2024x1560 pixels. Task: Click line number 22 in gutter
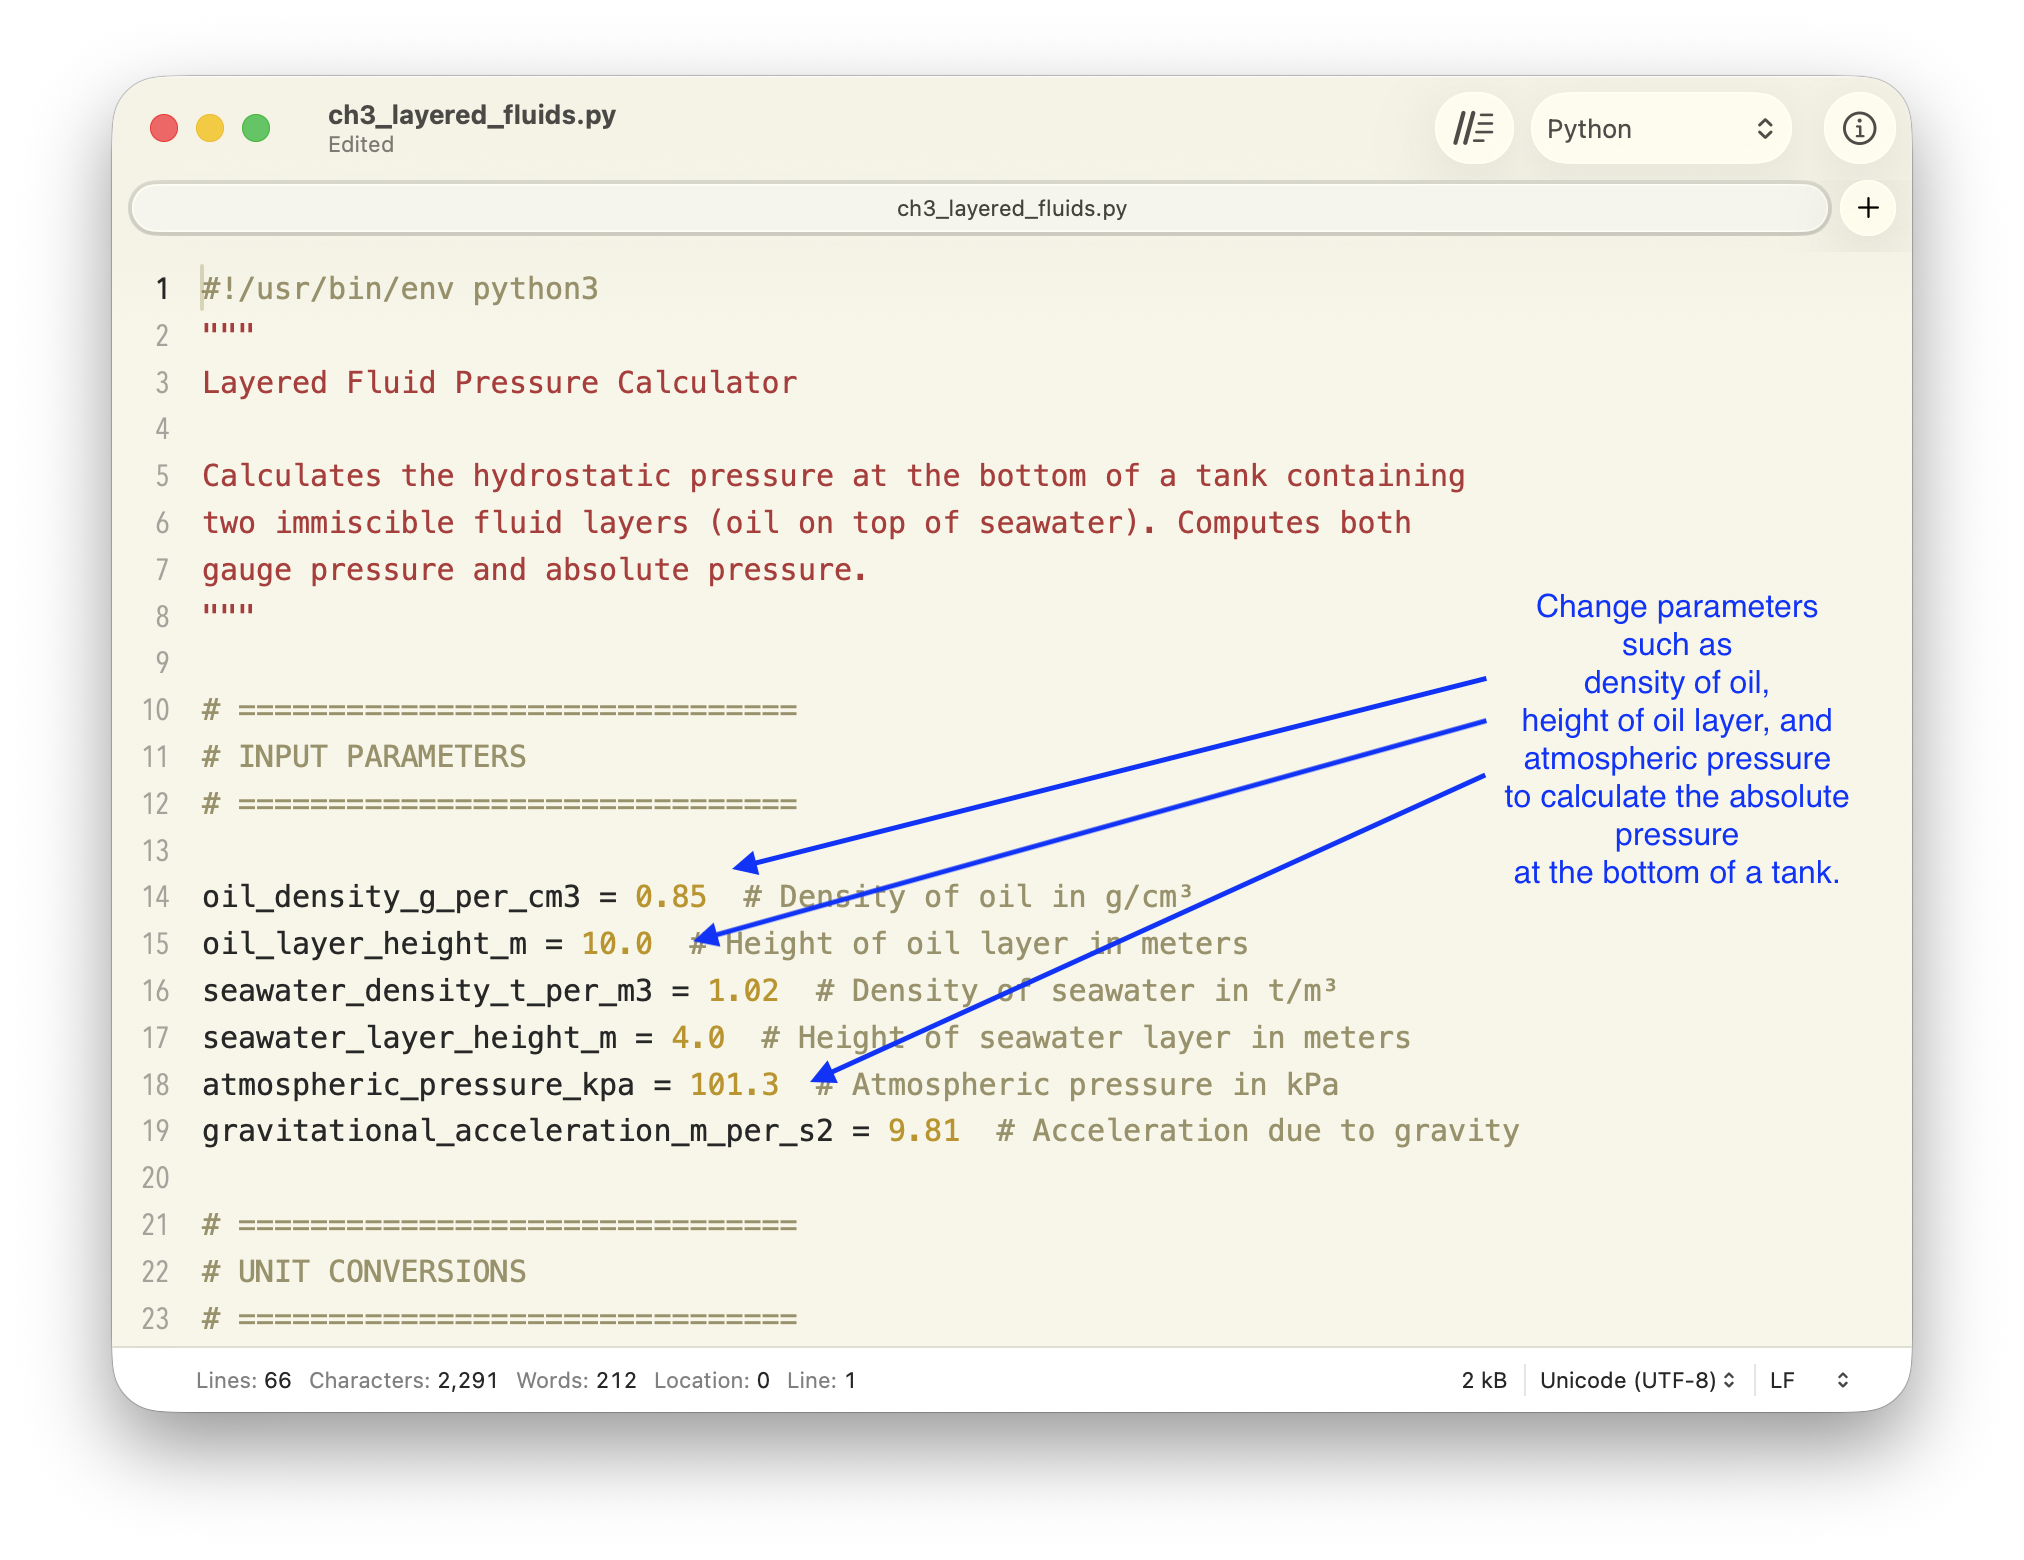point(156,1272)
